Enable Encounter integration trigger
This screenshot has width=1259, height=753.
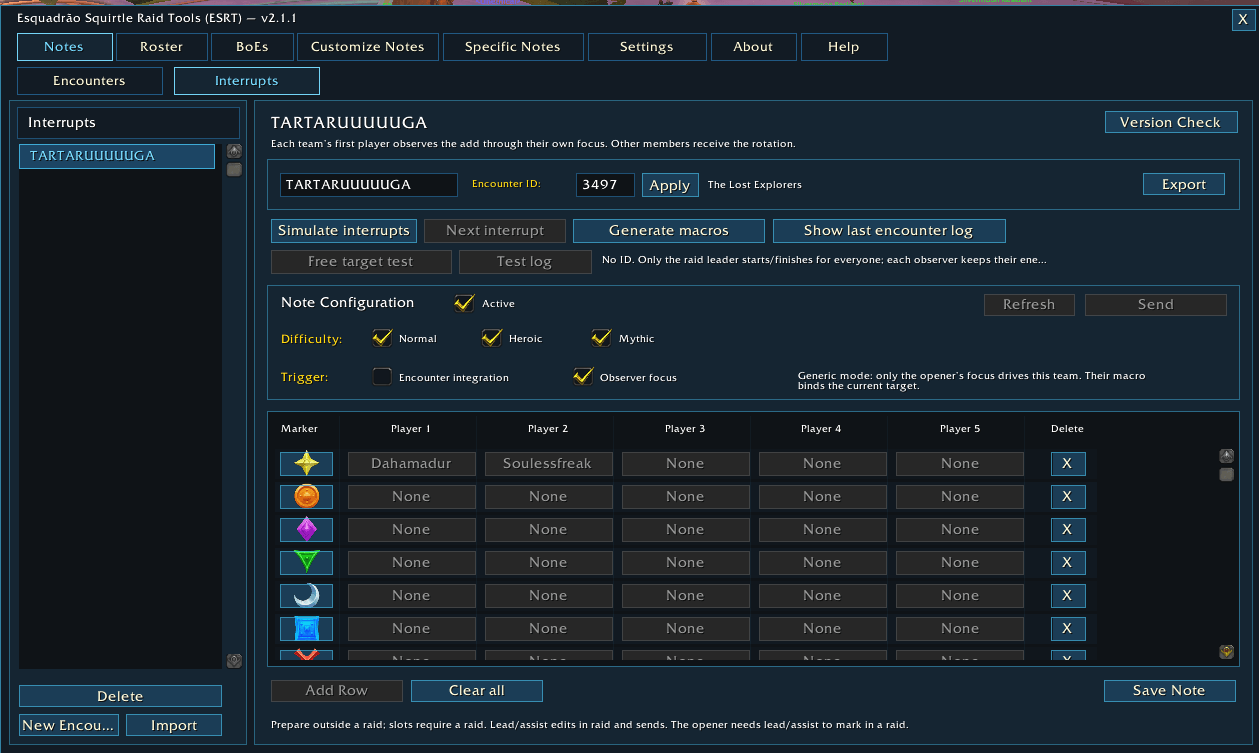(x=382, y=377)
